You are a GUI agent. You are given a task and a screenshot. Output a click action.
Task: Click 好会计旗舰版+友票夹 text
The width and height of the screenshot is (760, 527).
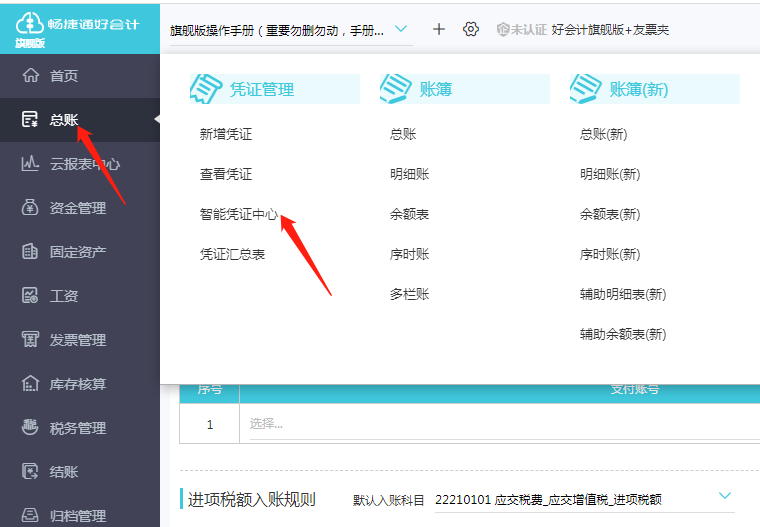[610, 30]
